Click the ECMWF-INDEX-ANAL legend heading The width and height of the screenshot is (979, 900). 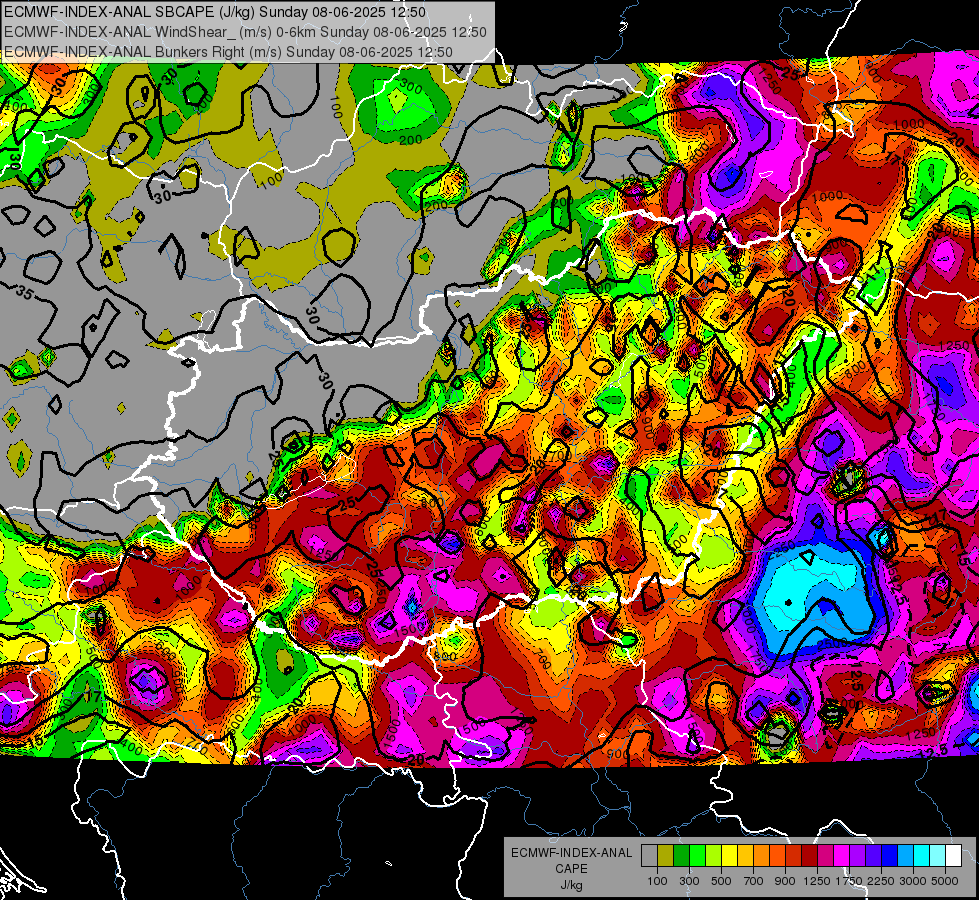[x=571, y=853]
